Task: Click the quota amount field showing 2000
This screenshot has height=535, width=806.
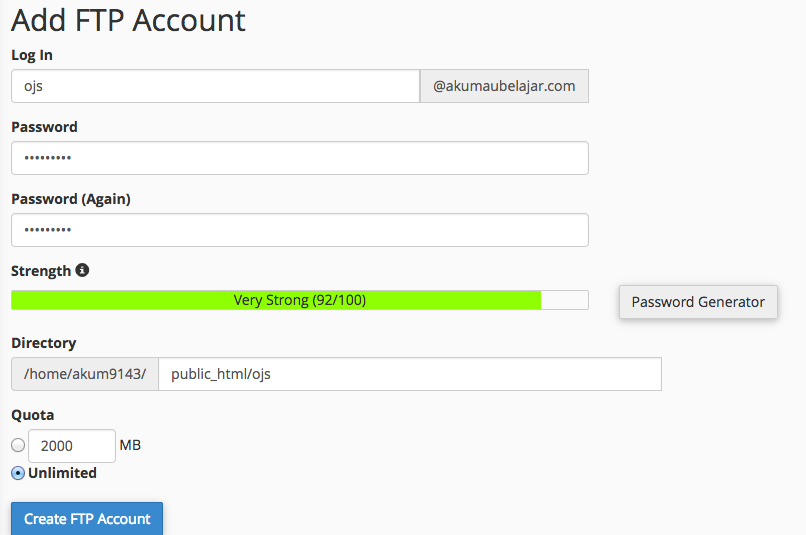Action: (72, 446)
